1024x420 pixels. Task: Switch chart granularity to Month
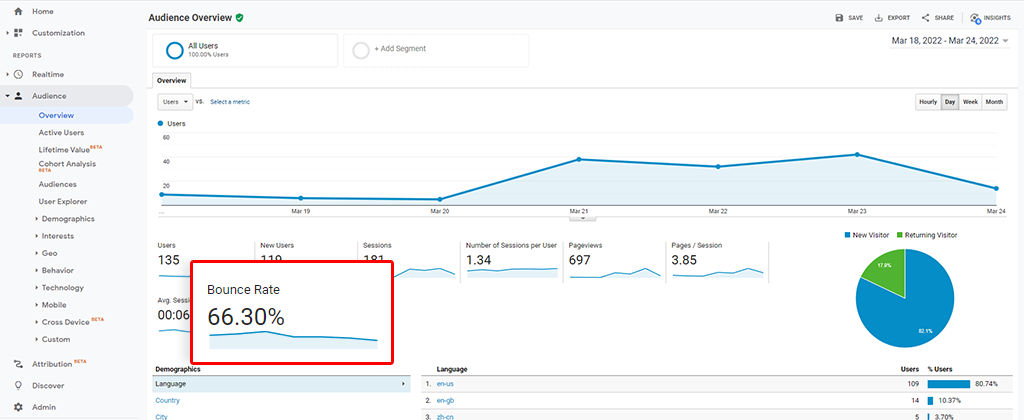click(x=994, y=102)
